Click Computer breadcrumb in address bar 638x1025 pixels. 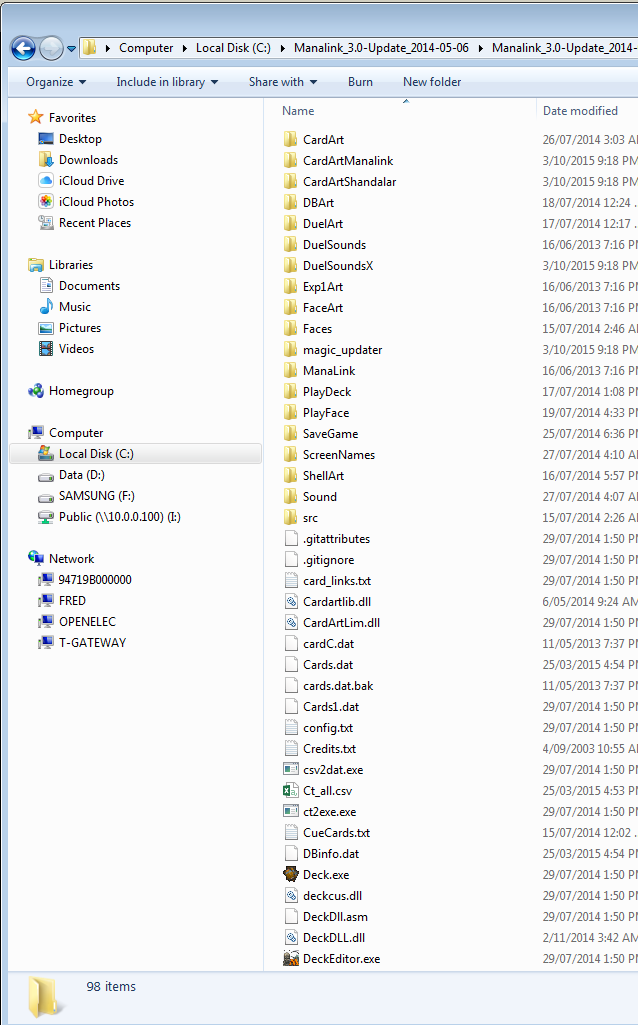(x=145, y=48)
